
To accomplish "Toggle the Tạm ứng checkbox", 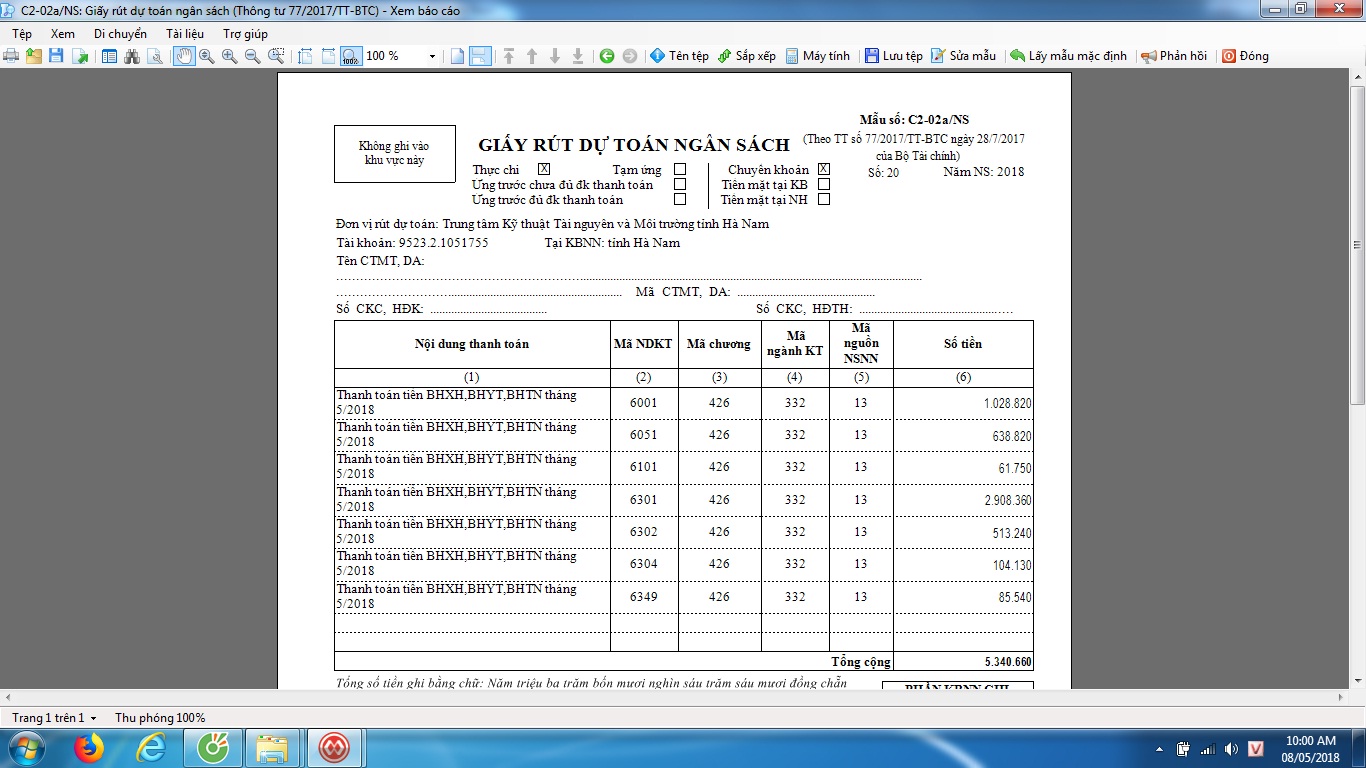I will [680, 169].
